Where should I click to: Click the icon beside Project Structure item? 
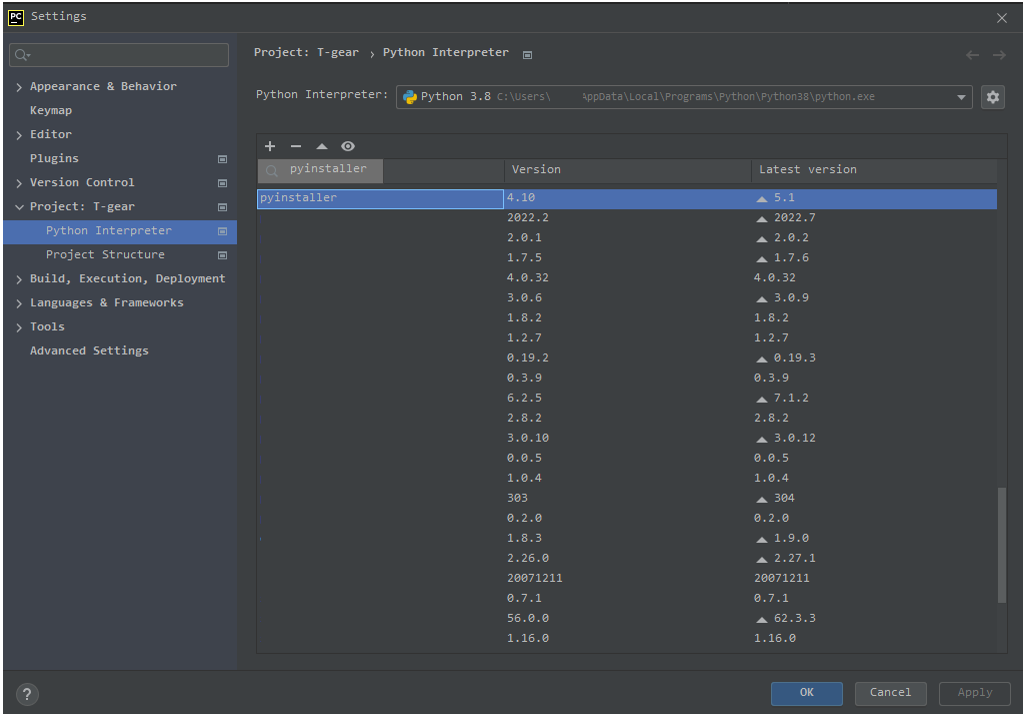[222, 255]
